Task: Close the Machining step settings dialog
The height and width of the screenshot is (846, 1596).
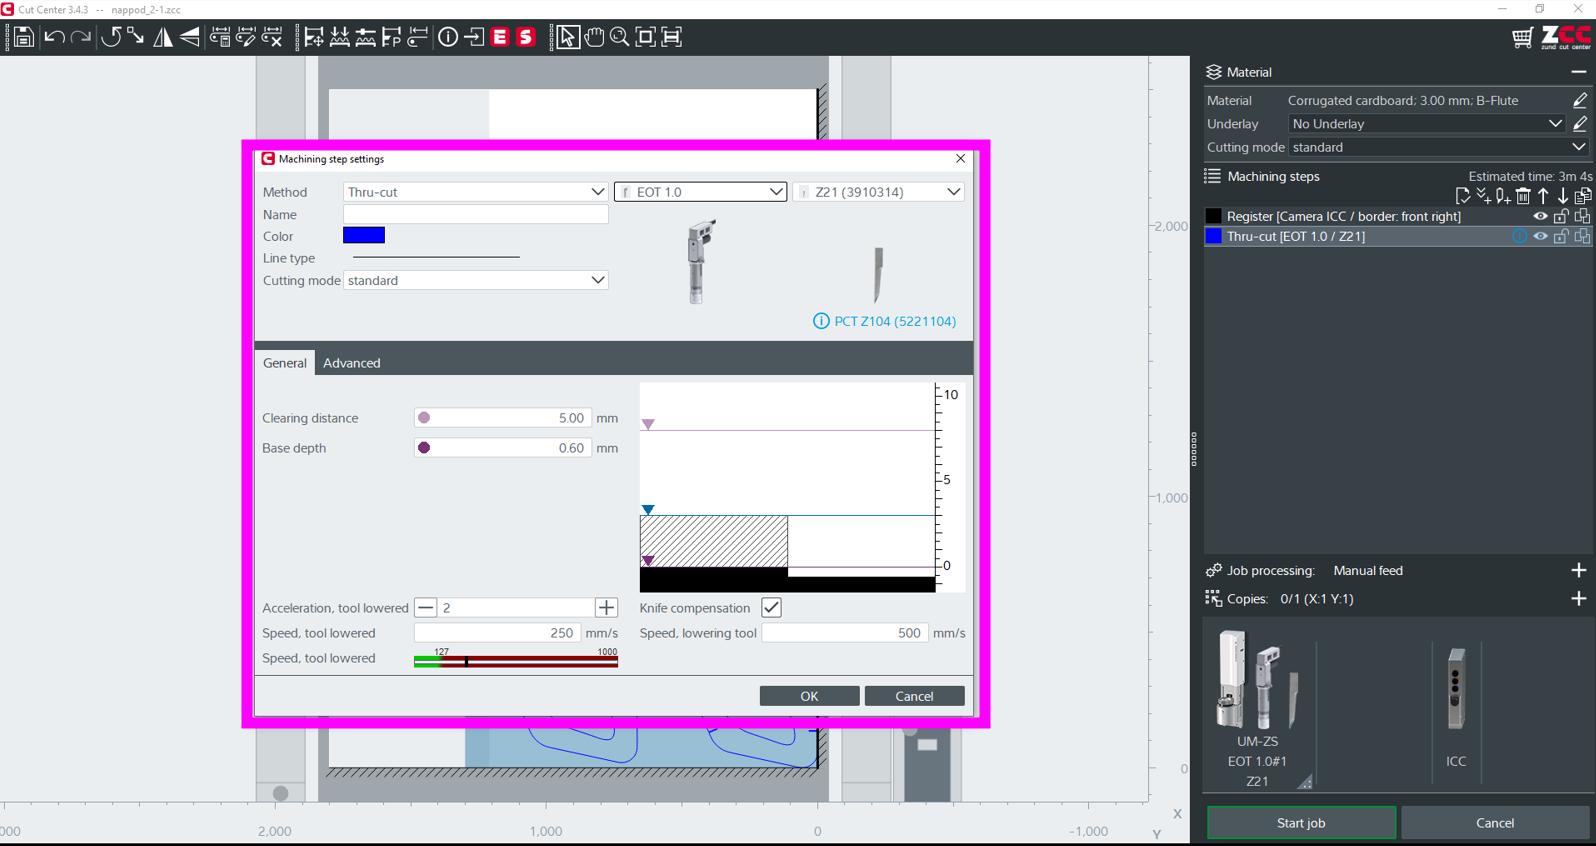Action: click(x=961, y=158)
